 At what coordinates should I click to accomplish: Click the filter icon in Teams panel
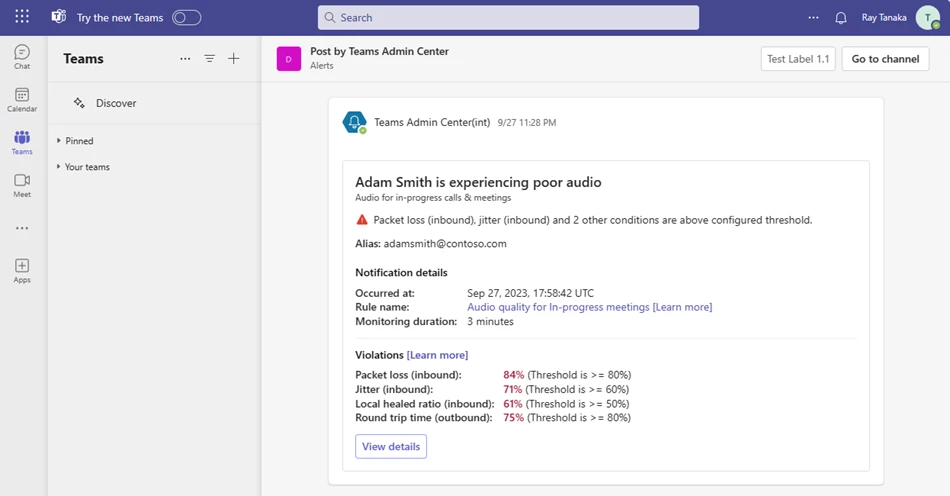pos(210,59)
